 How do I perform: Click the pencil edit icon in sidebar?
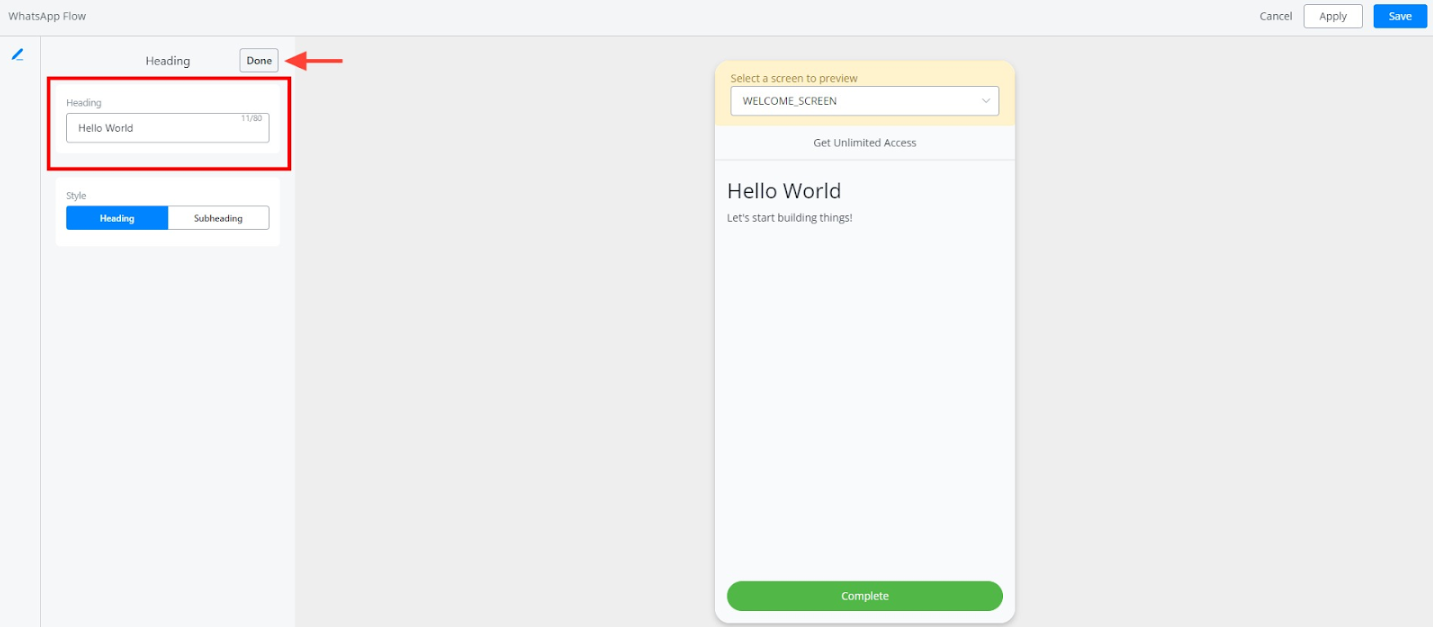point(17,55)
